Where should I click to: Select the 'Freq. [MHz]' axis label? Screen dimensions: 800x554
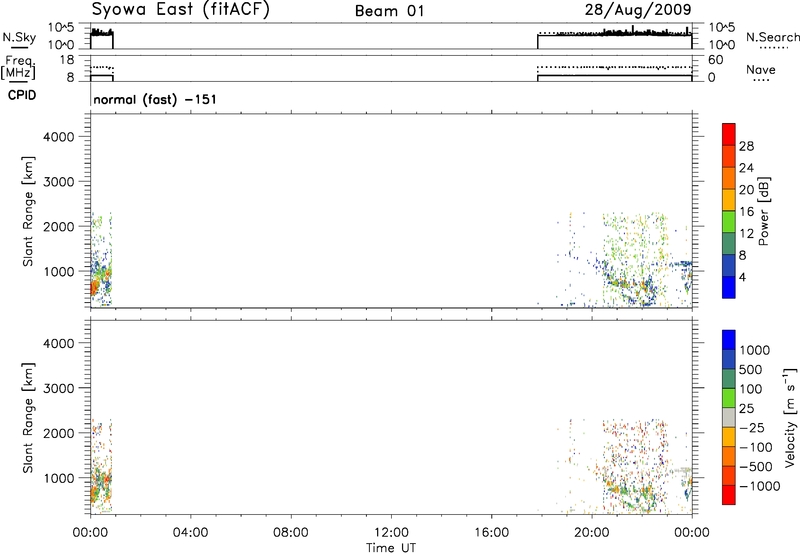point(19,67)
